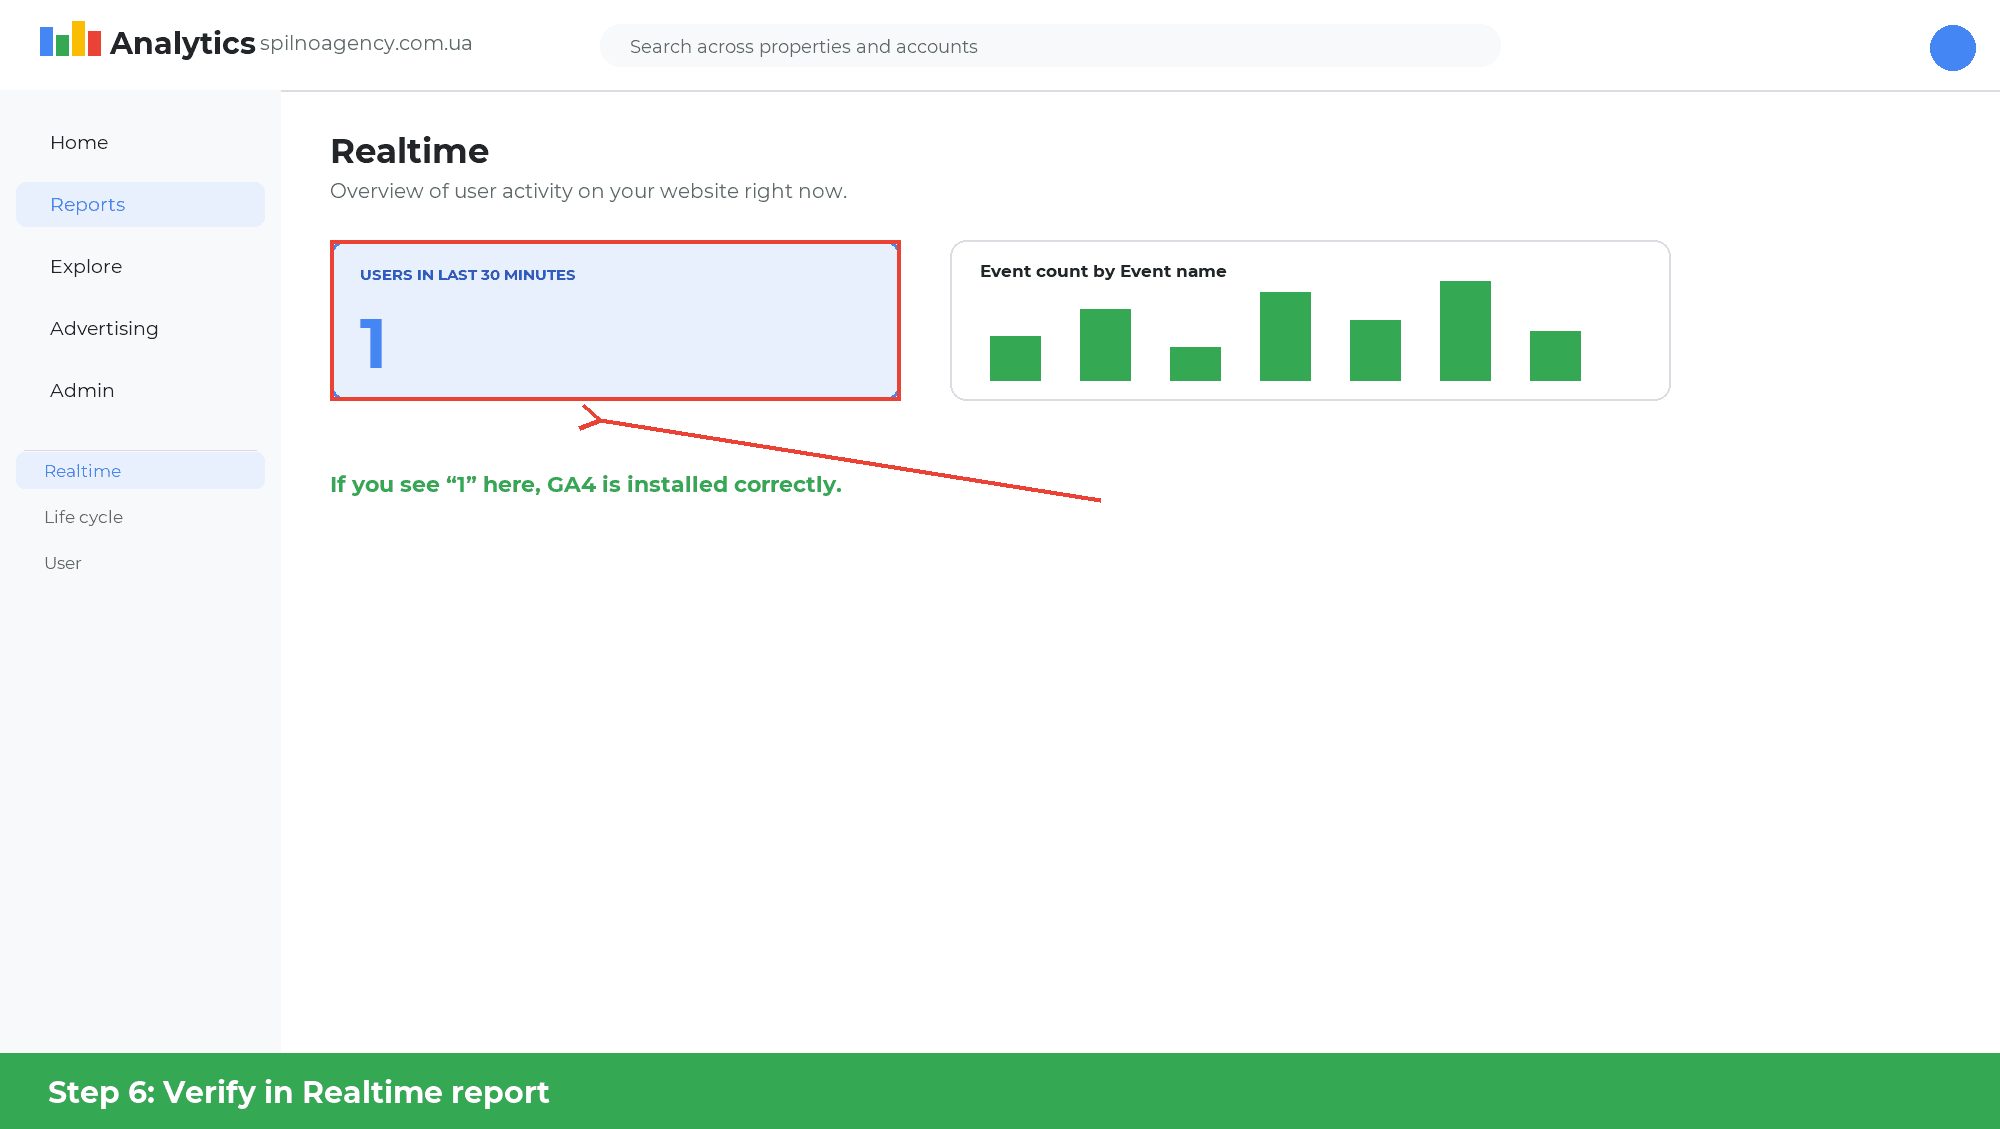This screenshot has width=2000, height=1129.
Task: Click the search across properties field
Action: tap(1050, 46)
